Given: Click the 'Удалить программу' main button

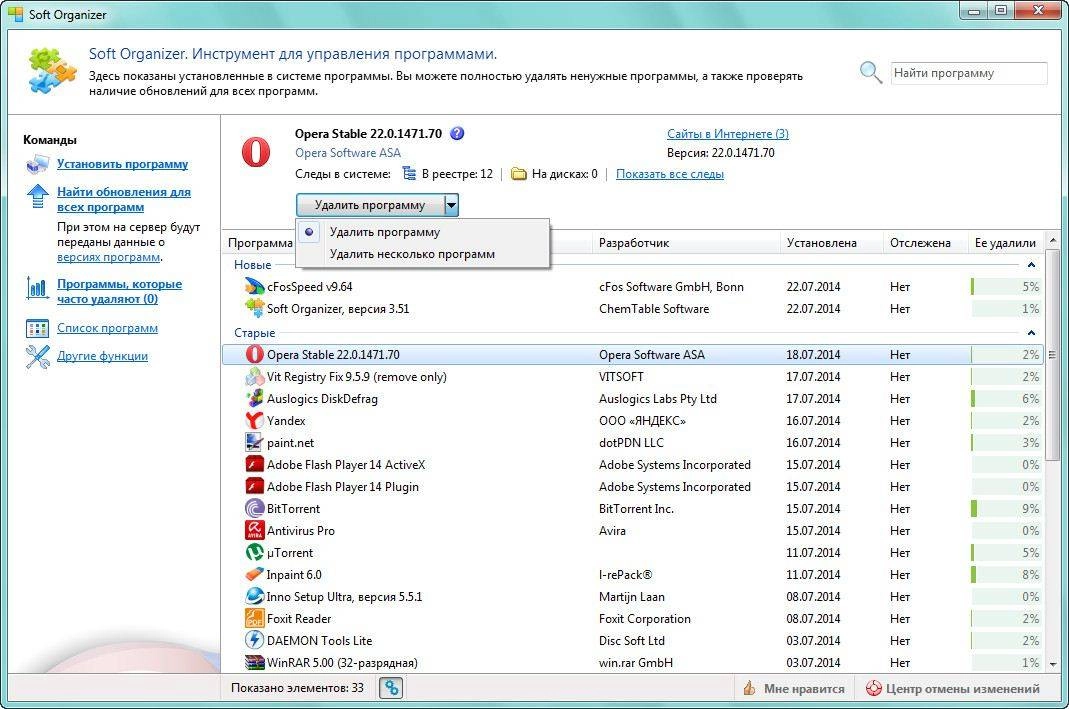Looking at the screenshot, I should point(370,205).
